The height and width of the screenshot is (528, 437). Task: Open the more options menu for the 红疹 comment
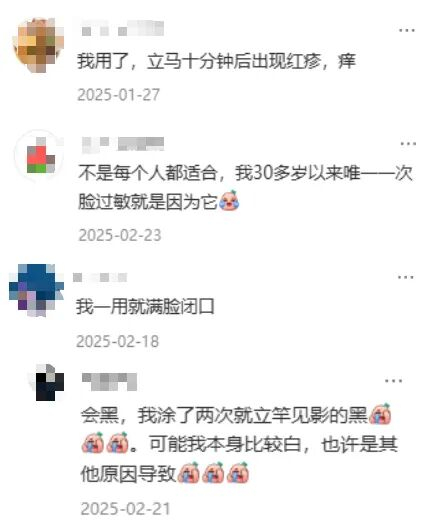[407, 30]
